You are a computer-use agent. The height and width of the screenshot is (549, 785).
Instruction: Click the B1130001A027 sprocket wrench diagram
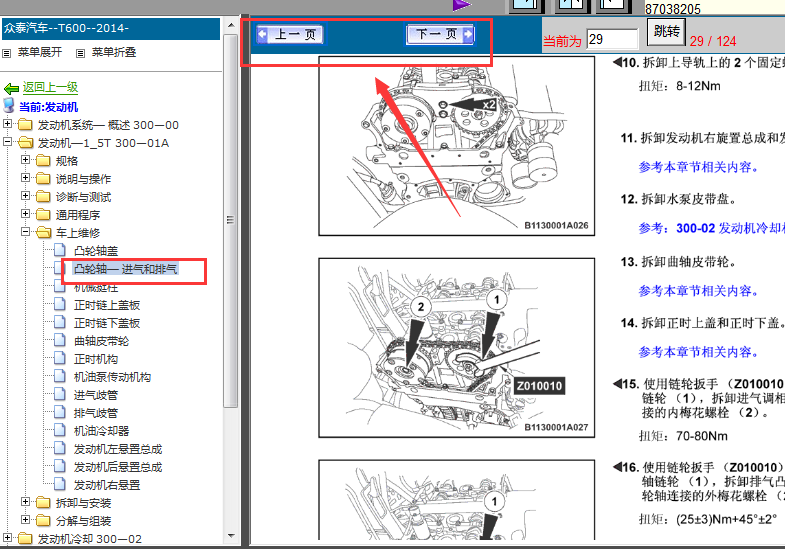(457, 348)
